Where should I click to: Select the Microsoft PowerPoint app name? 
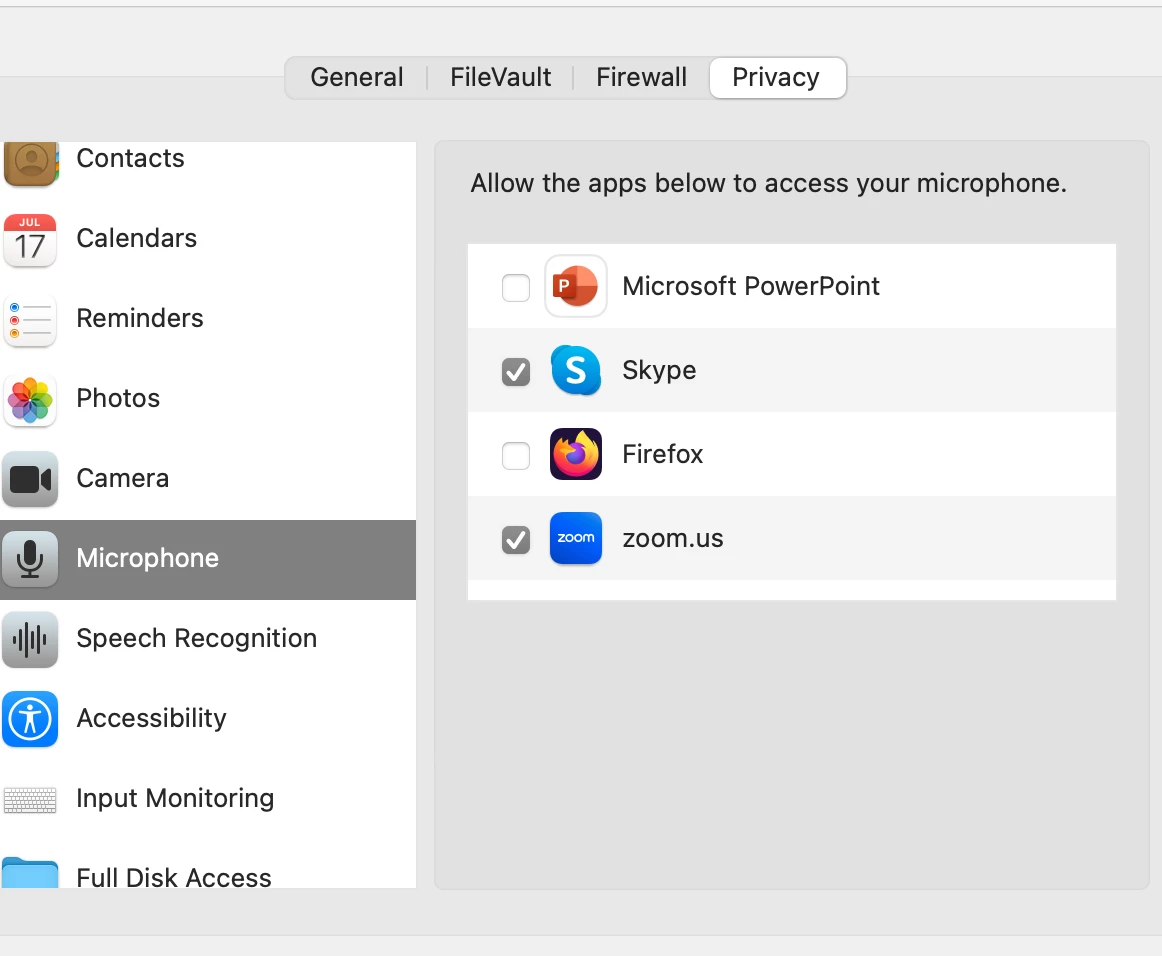pos(751,286)
